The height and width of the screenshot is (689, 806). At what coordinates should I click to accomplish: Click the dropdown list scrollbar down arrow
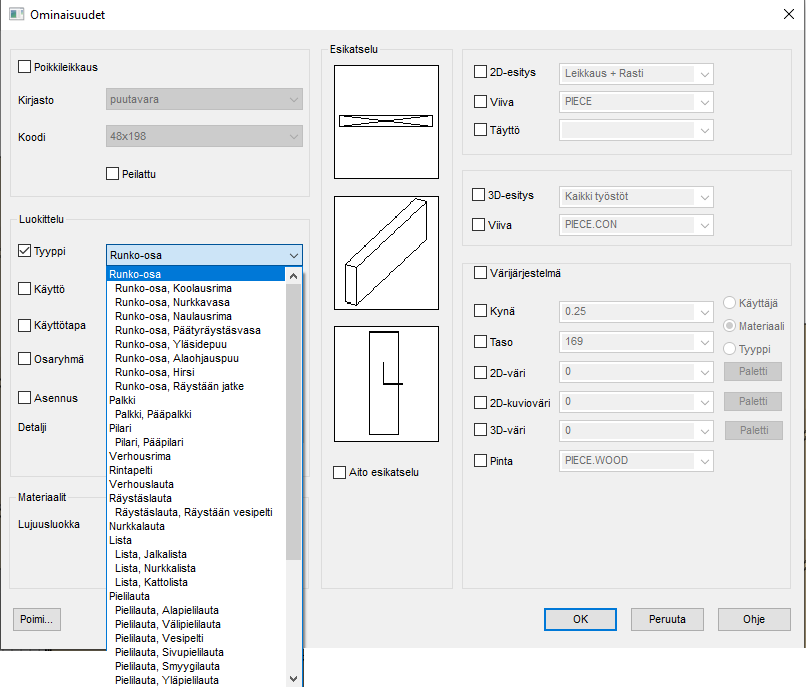click(x=293, y=678)
